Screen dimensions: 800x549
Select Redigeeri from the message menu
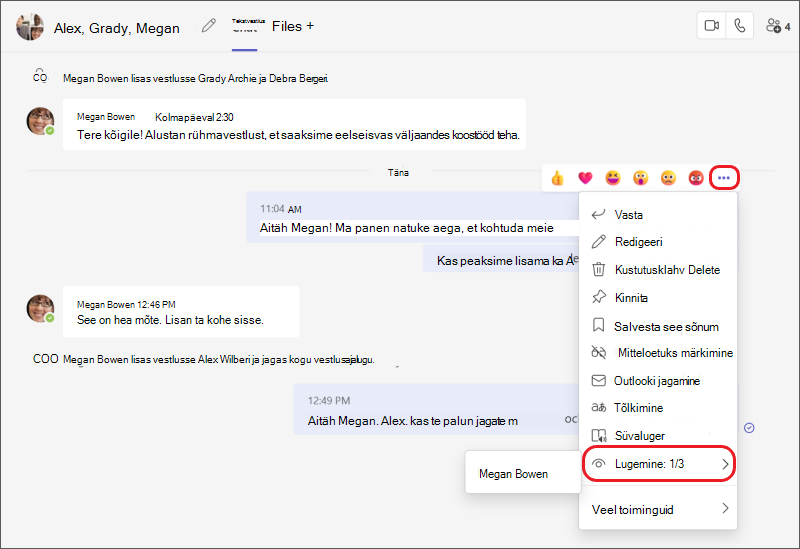(x=659, y=242)
